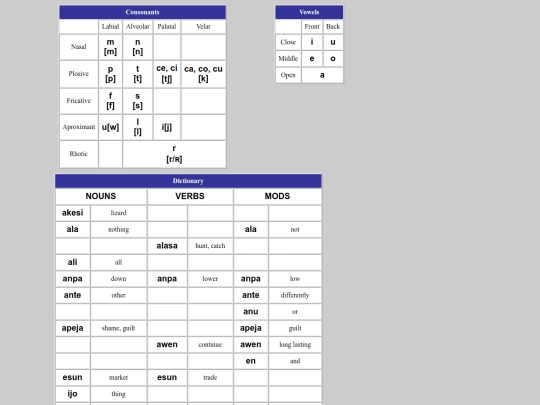Image resolution: width=540 pixels, height=405 pixels.
Task: Select the u[w] approximant cell
Action: [x=110, y=127]
